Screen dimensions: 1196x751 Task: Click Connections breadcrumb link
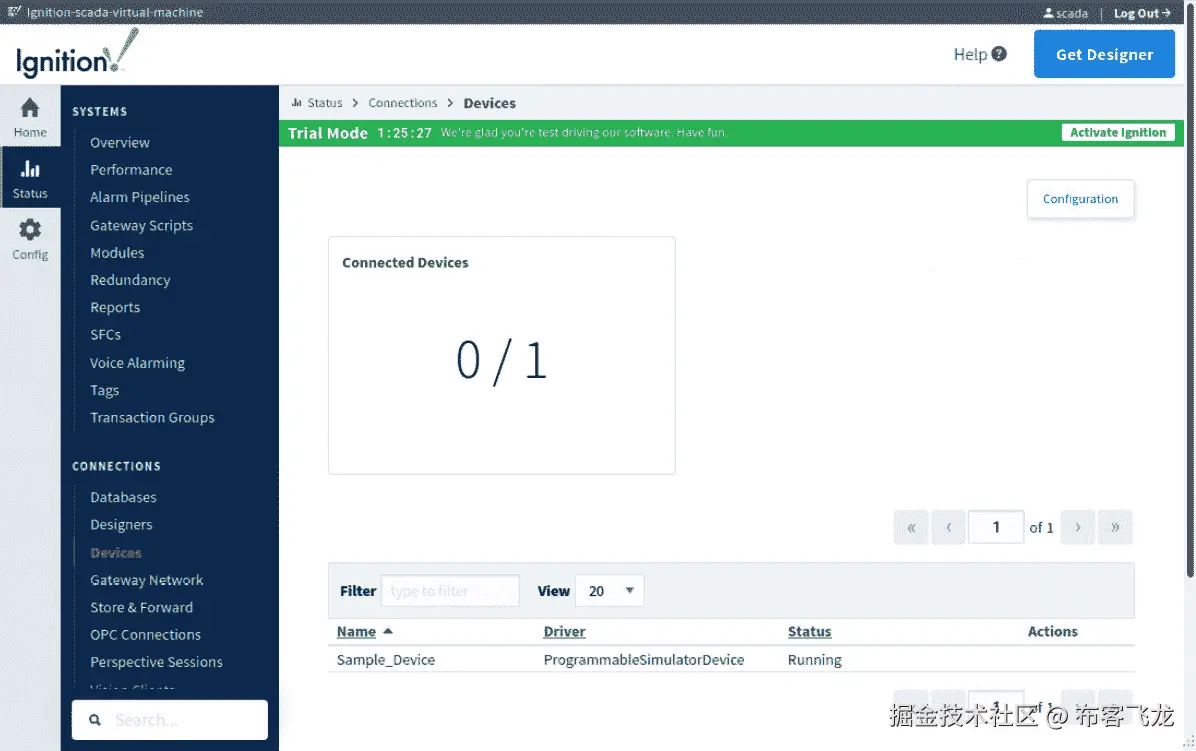click(x=403, y=103)
